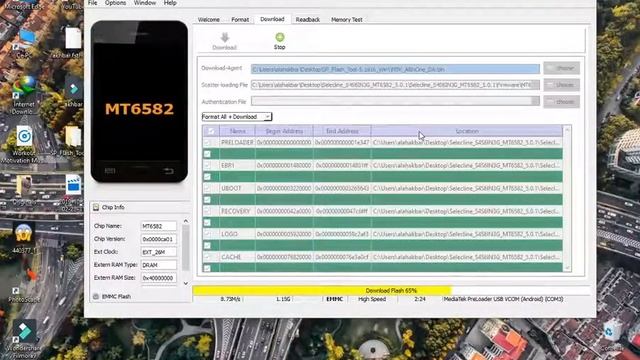Click the Name column header

(x=238, y=131)
